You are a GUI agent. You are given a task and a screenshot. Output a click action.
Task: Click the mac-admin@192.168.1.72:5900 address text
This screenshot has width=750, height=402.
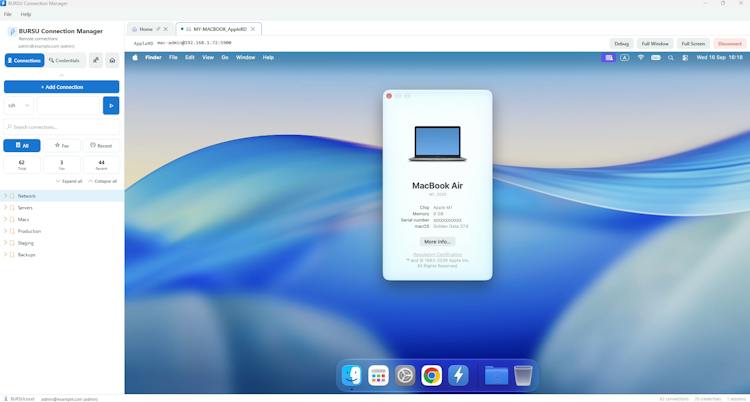[x=194, y=43]
